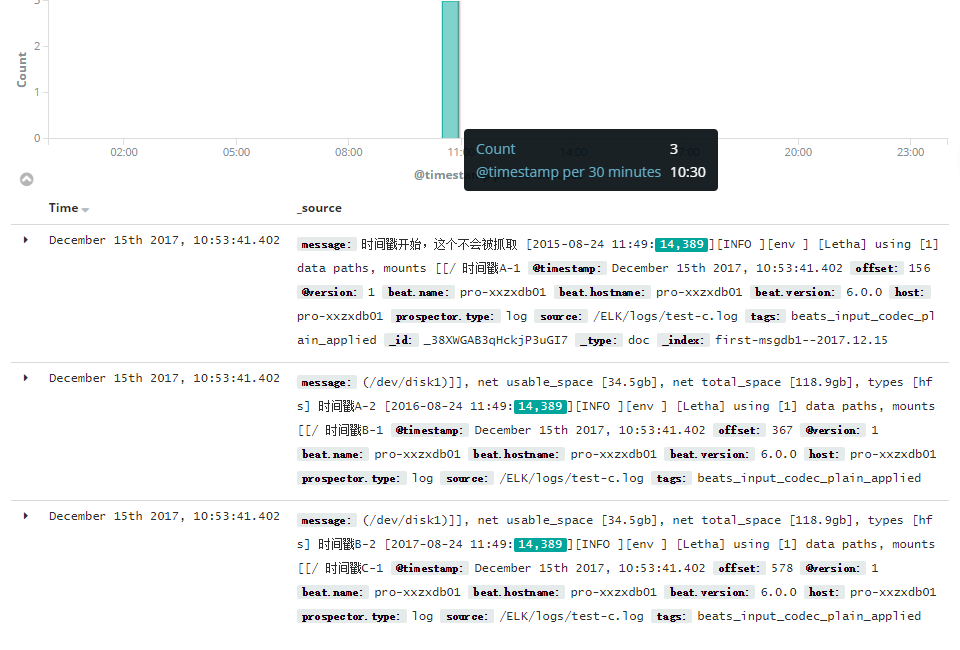960x650 pixels.
Task: Select the teal histogram bar at 10:30
Action: (451, 70)
